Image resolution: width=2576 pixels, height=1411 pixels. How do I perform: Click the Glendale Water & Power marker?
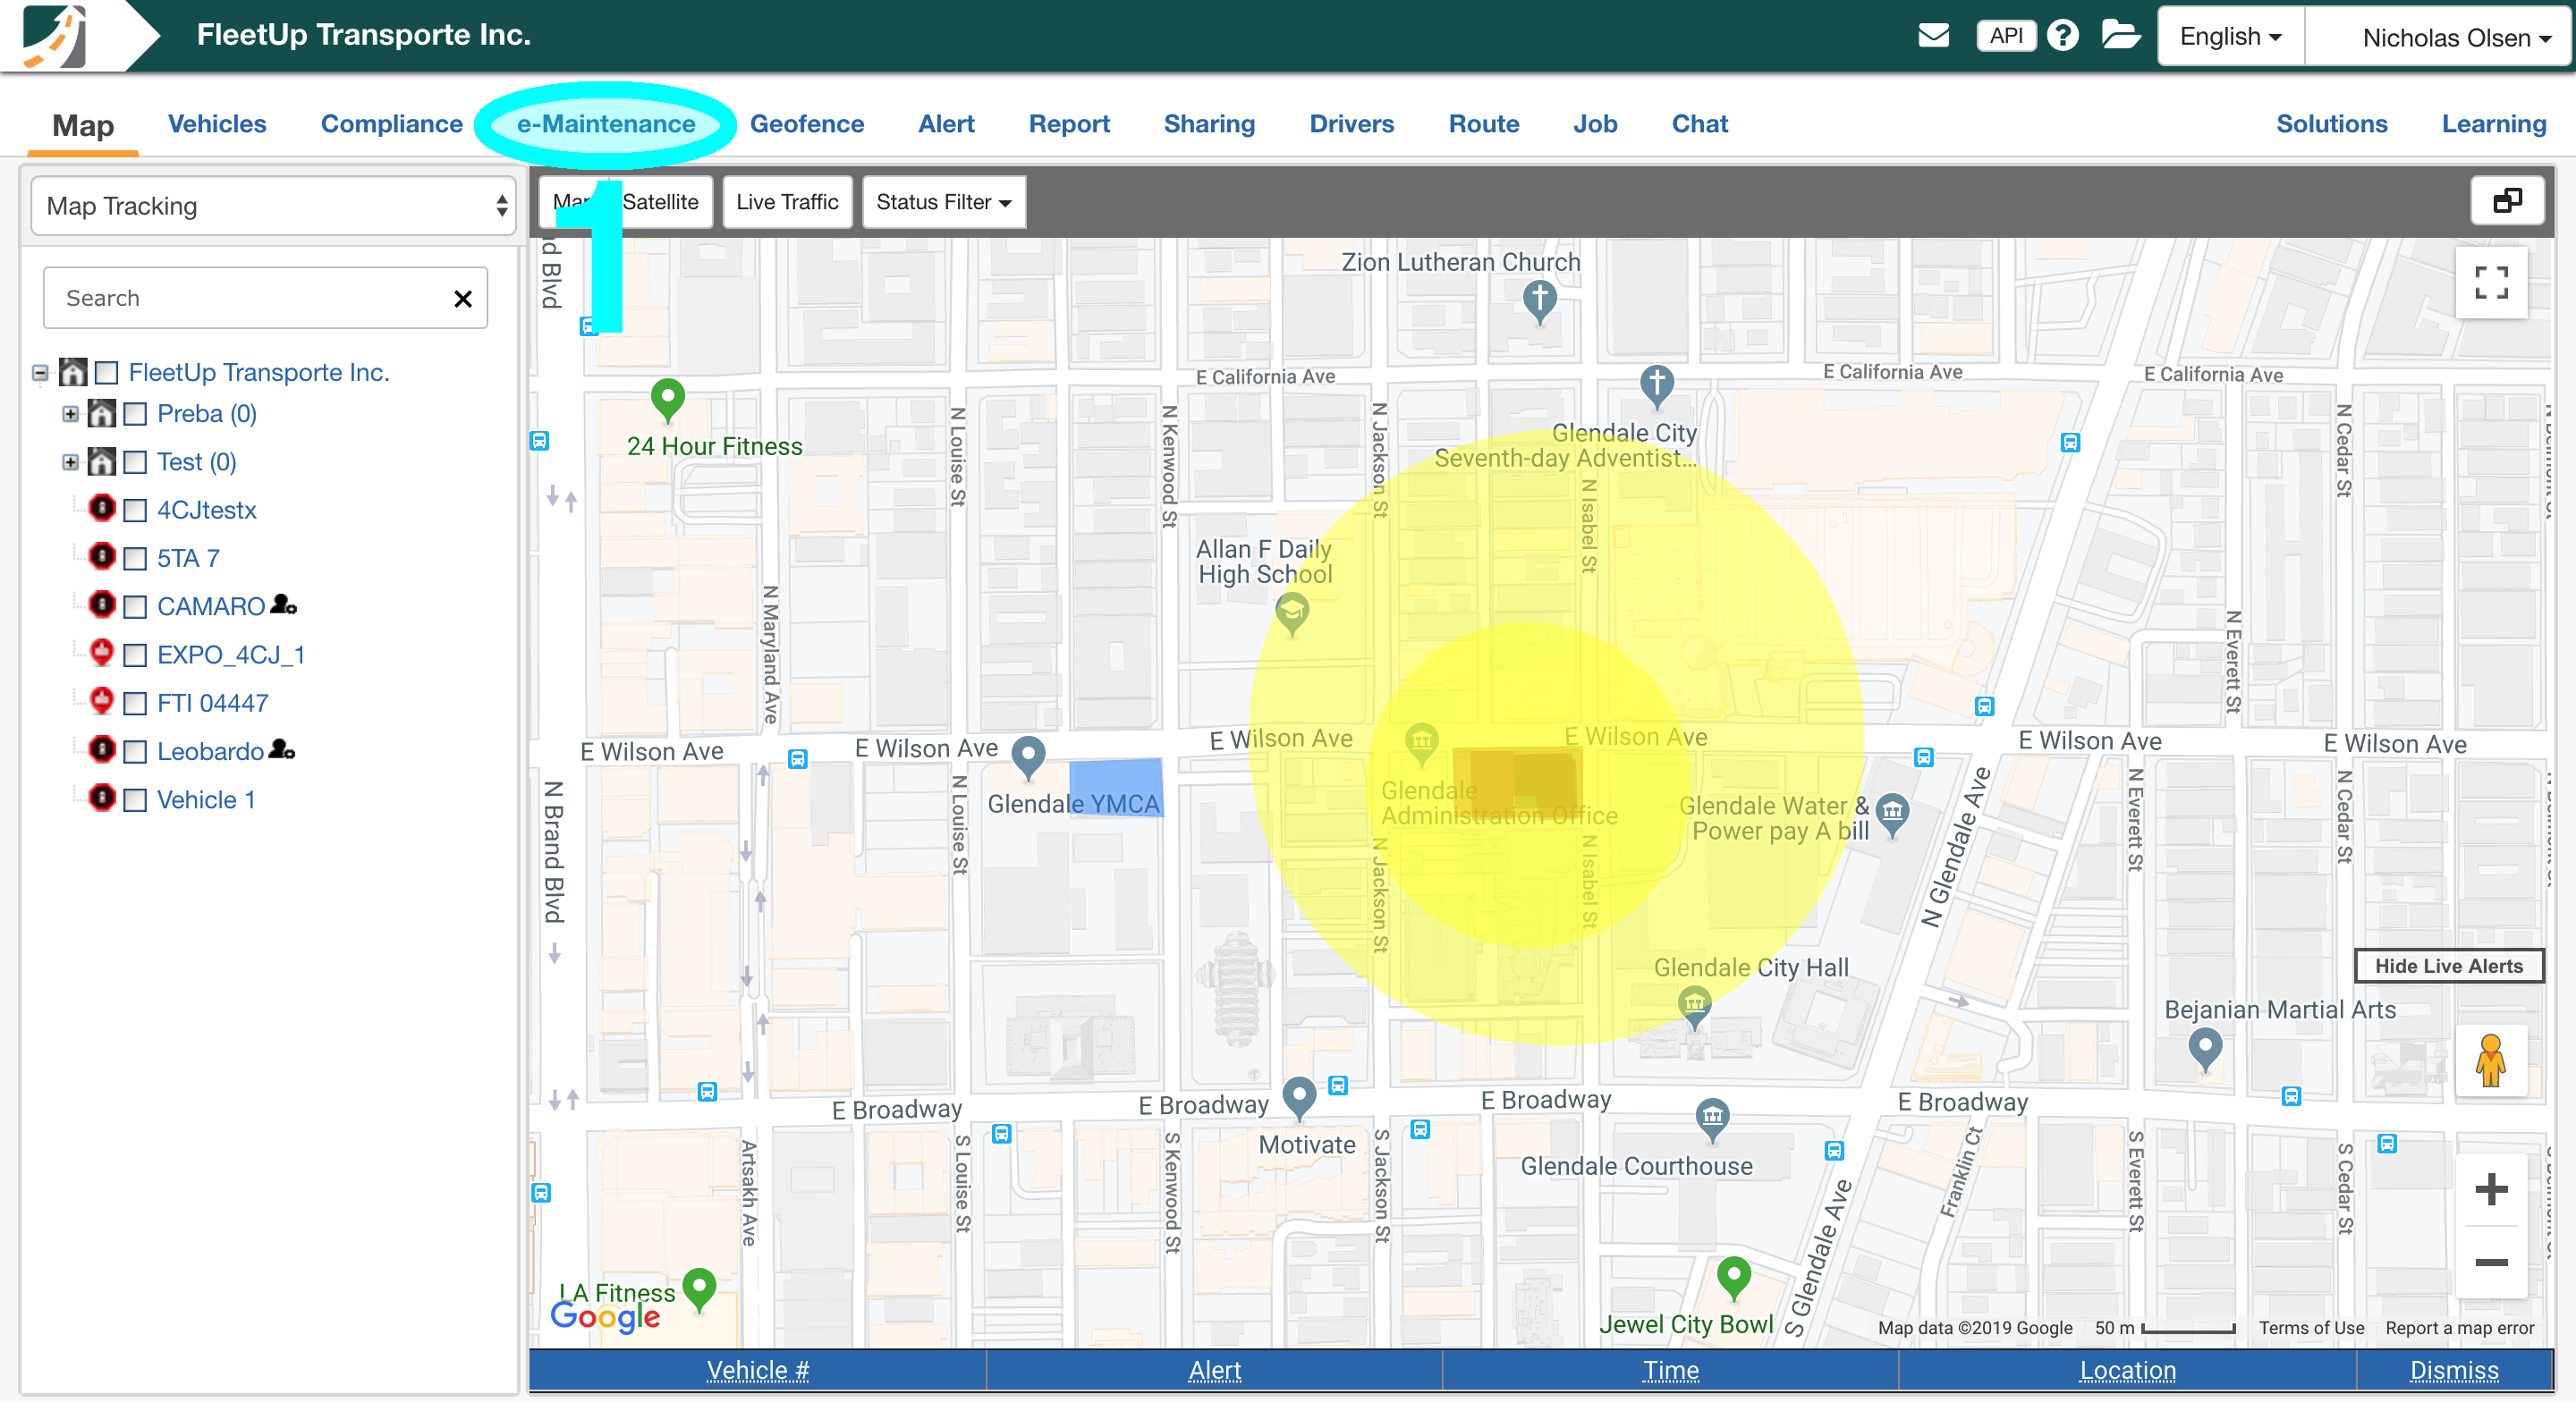tap(1892, 816)
